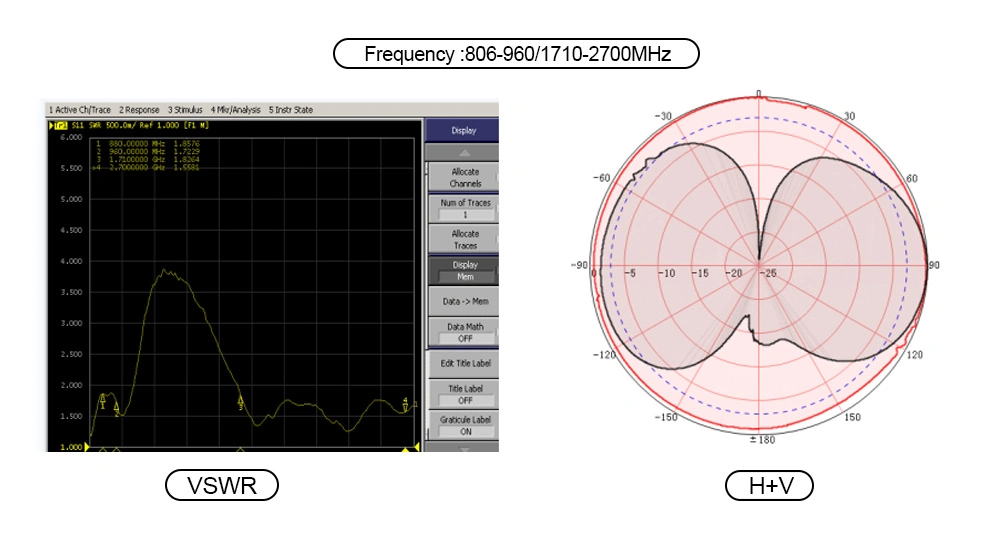Click the H+V caption label

point(770,486)
